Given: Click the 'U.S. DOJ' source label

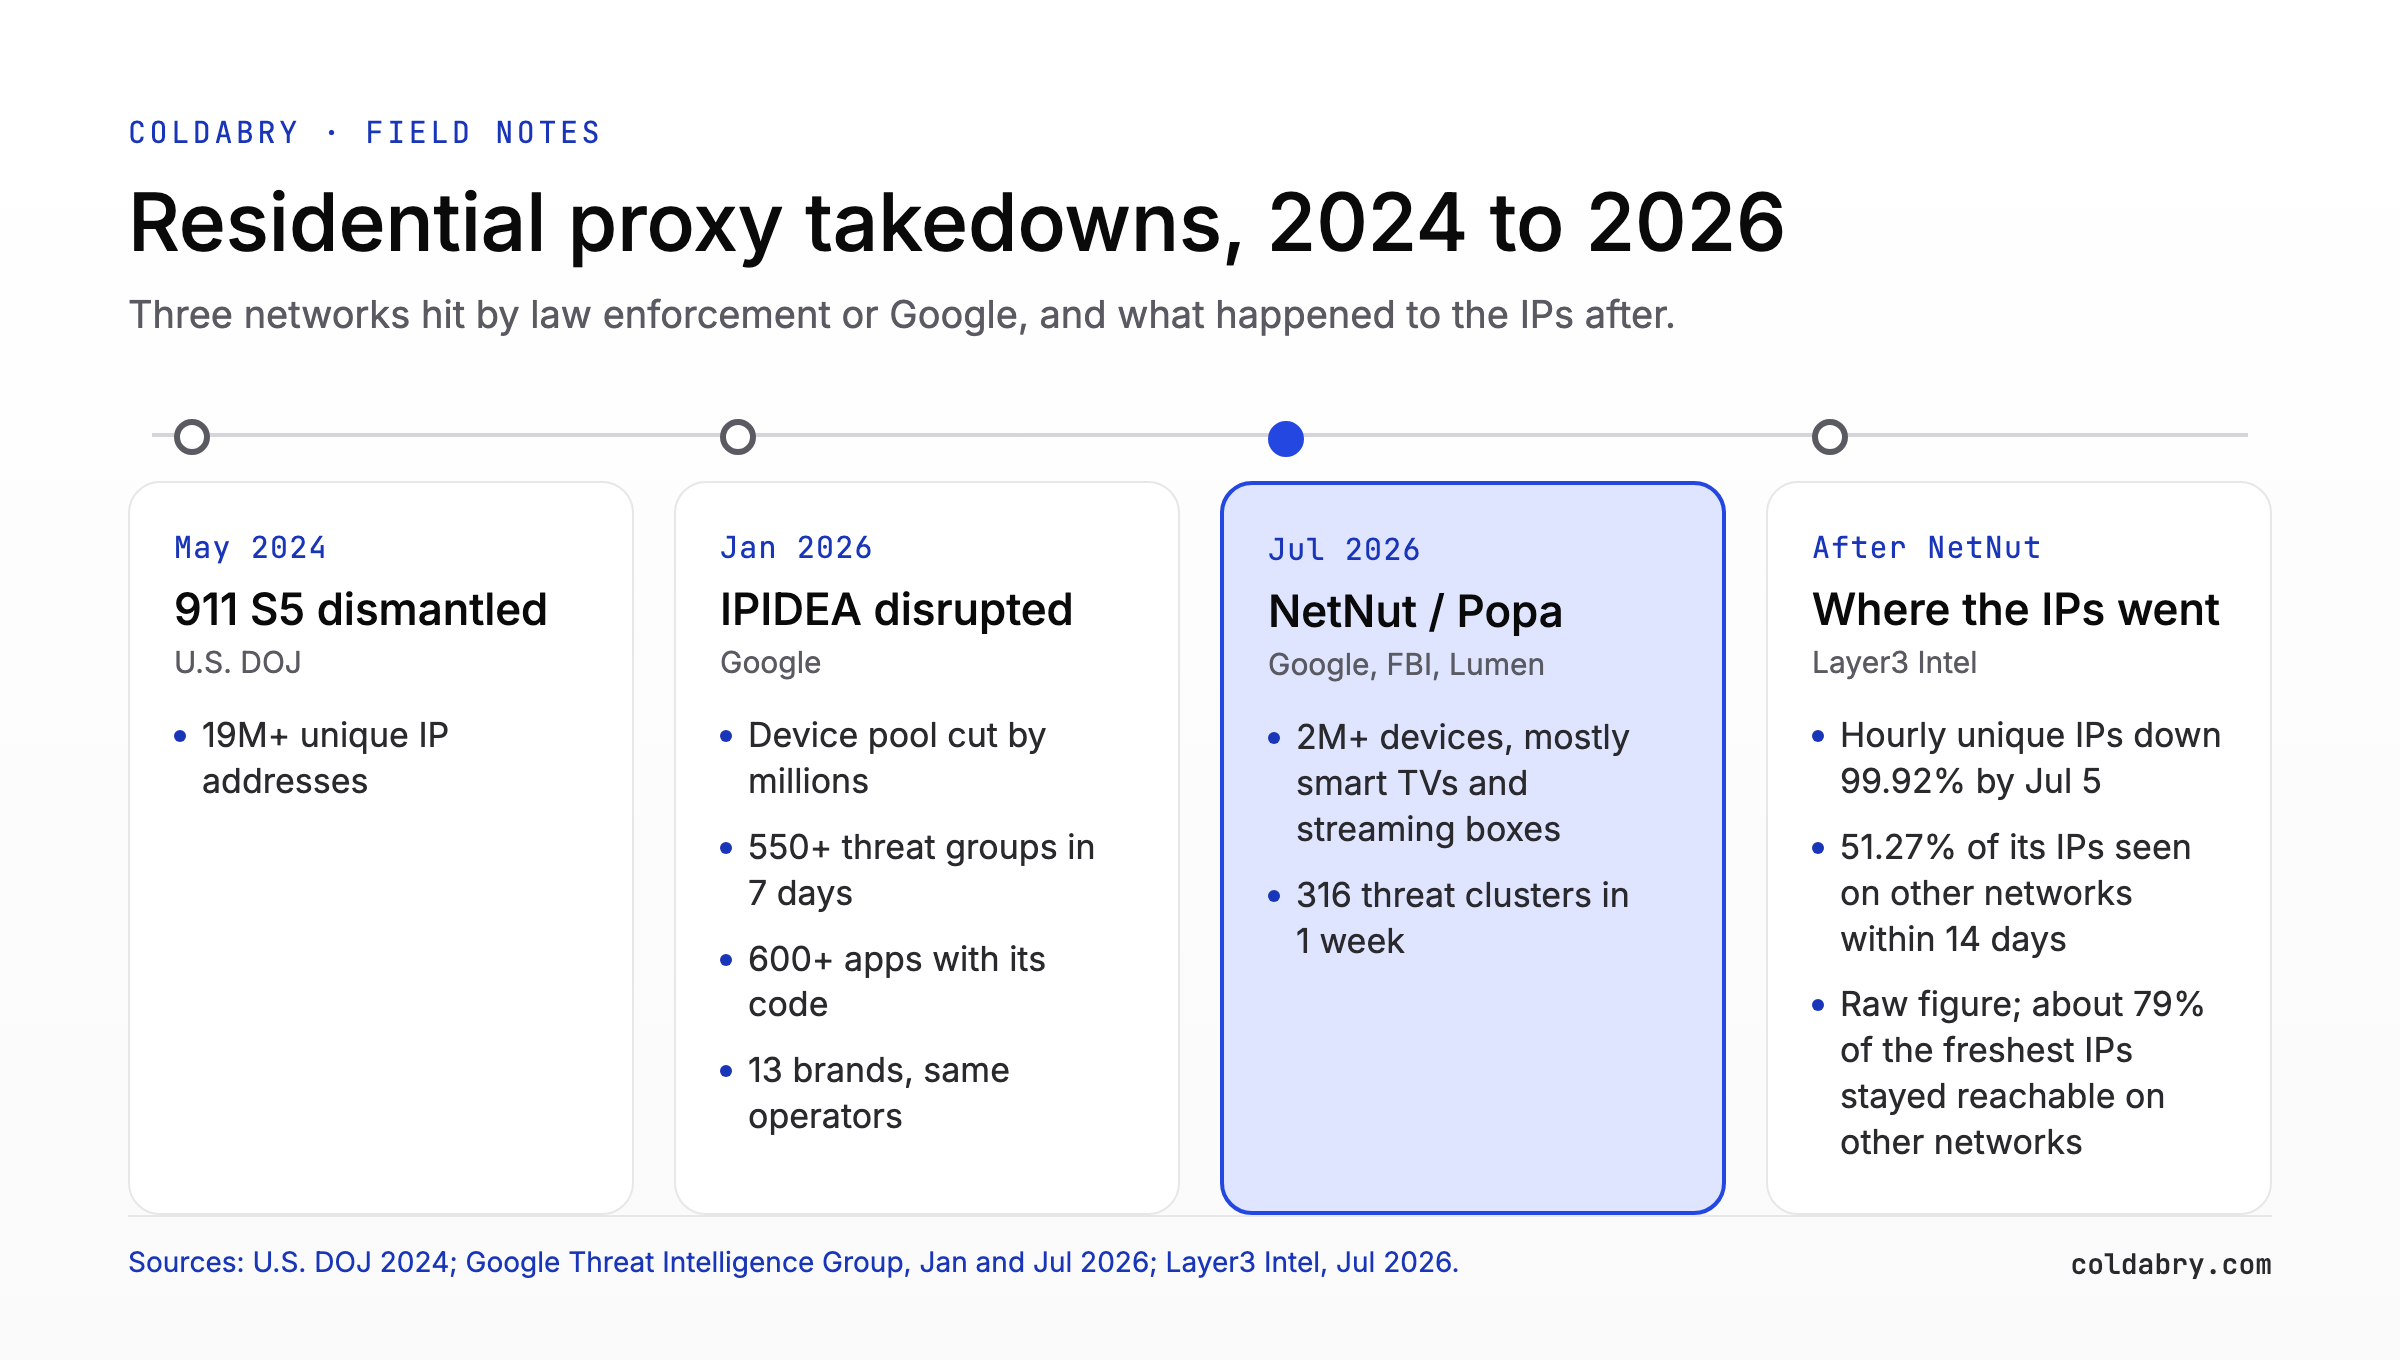Looking at the screenshot, I should pyautogui.click(x=238, y=662).
